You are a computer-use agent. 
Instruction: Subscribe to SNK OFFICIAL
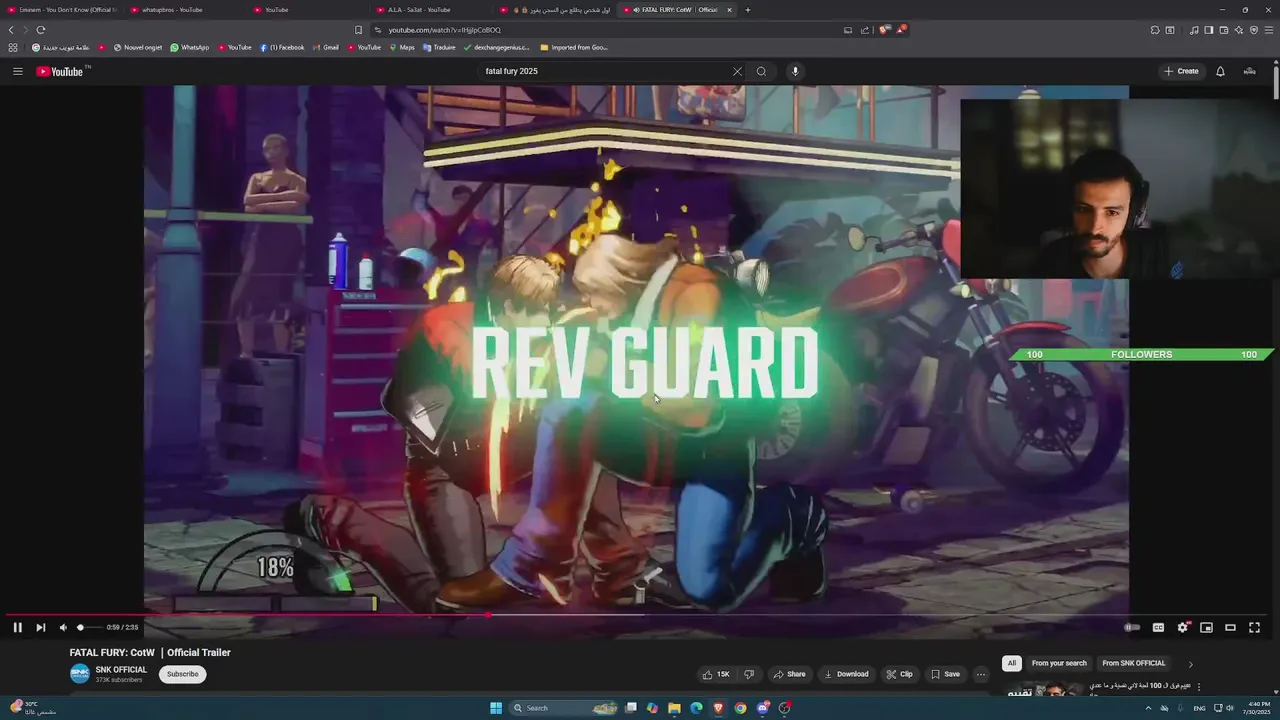182,674
